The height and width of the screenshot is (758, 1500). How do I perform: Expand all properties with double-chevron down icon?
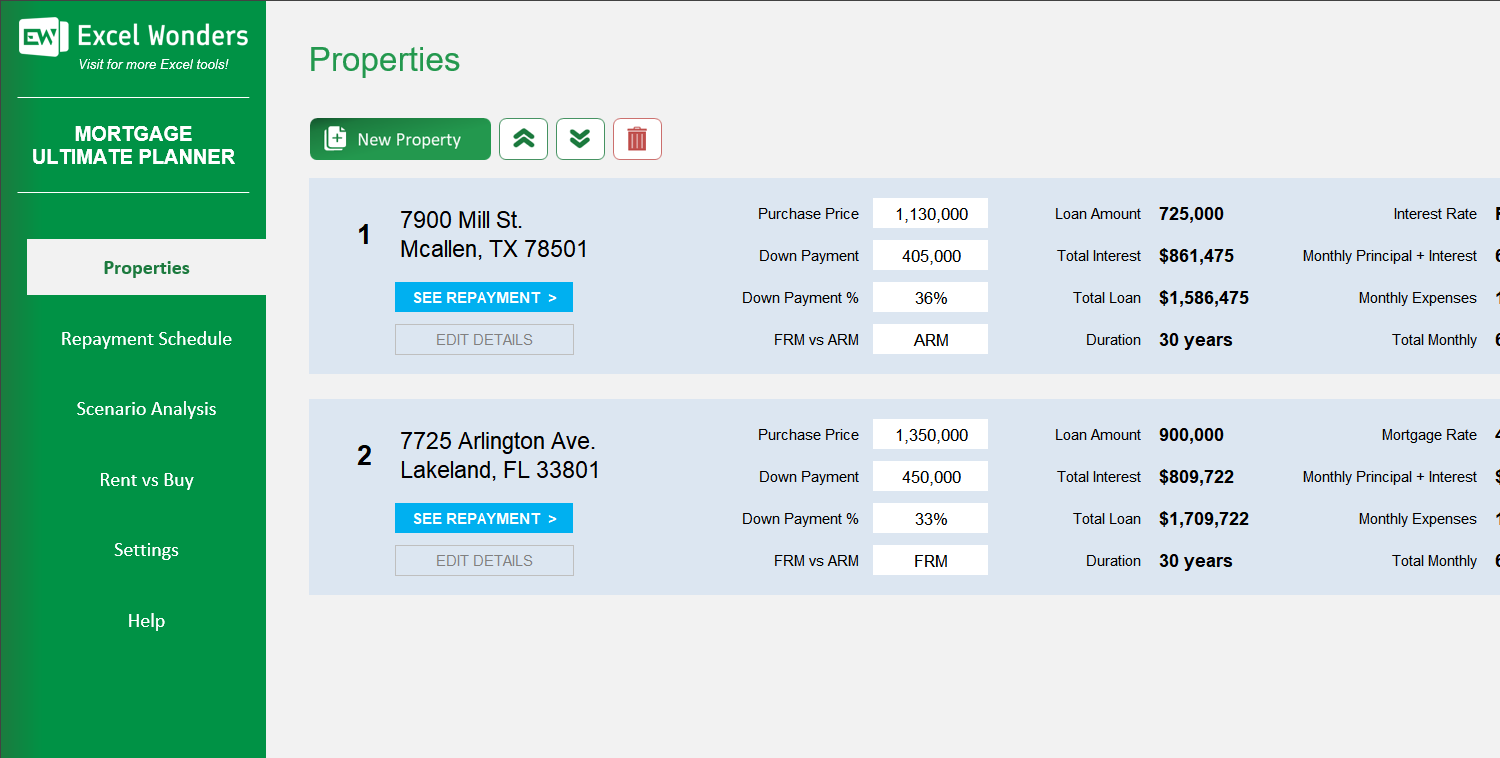[580, 139]
